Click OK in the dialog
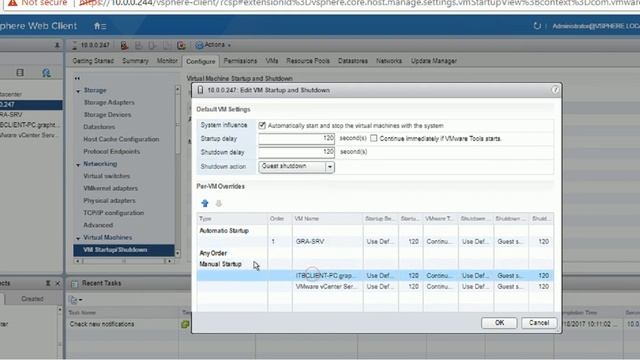This screenshot has width=640, height=360. tap(499, 323)
